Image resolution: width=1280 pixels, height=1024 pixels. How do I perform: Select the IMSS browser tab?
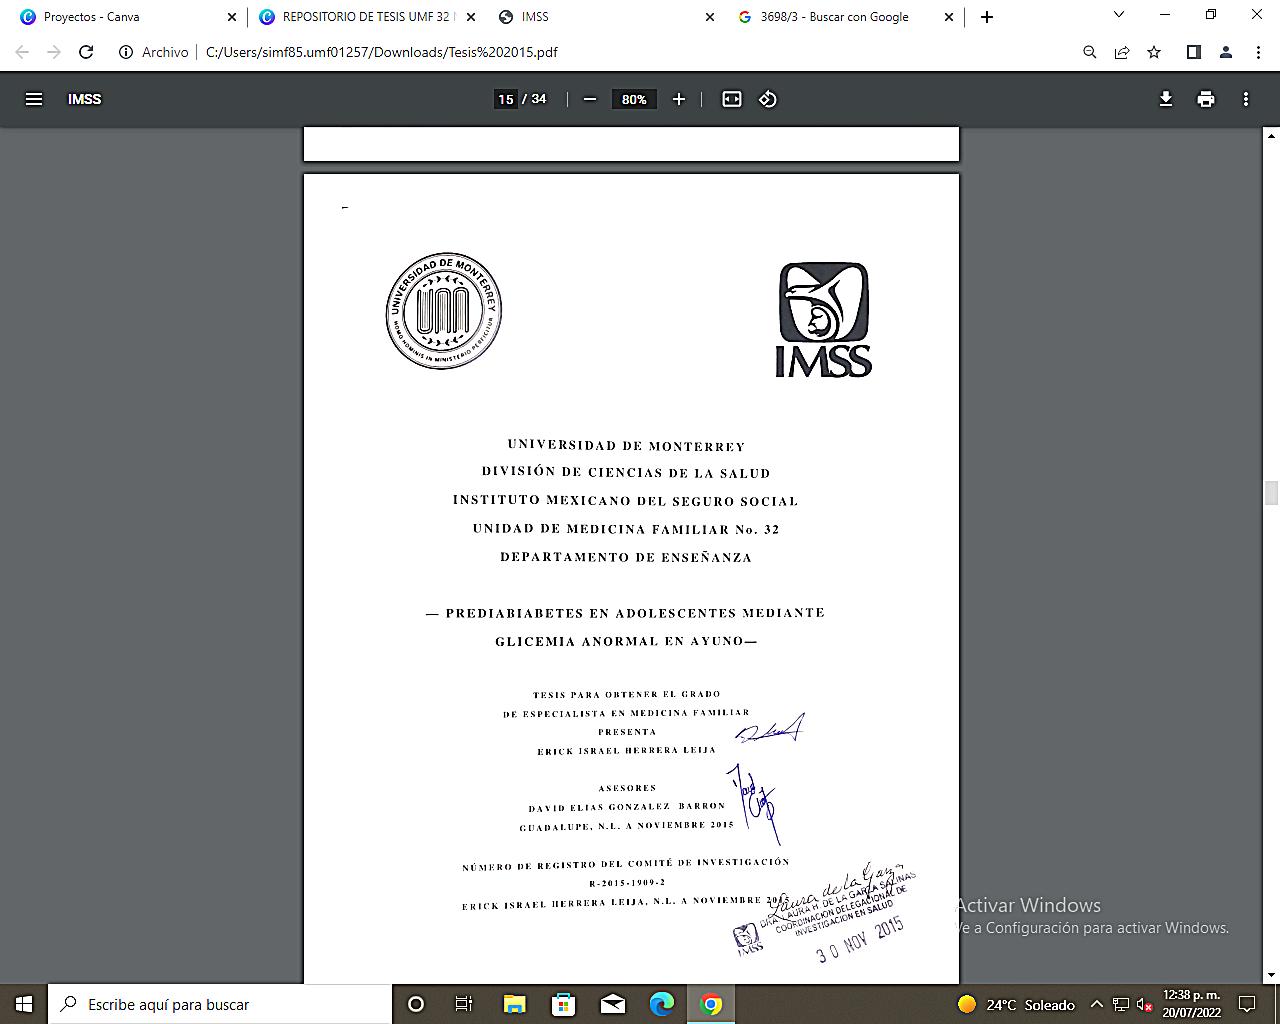535,17
